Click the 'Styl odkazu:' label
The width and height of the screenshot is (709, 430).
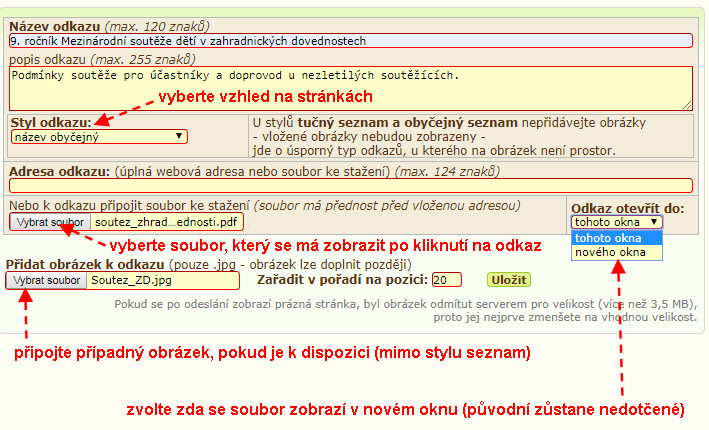tap(50, 121)
